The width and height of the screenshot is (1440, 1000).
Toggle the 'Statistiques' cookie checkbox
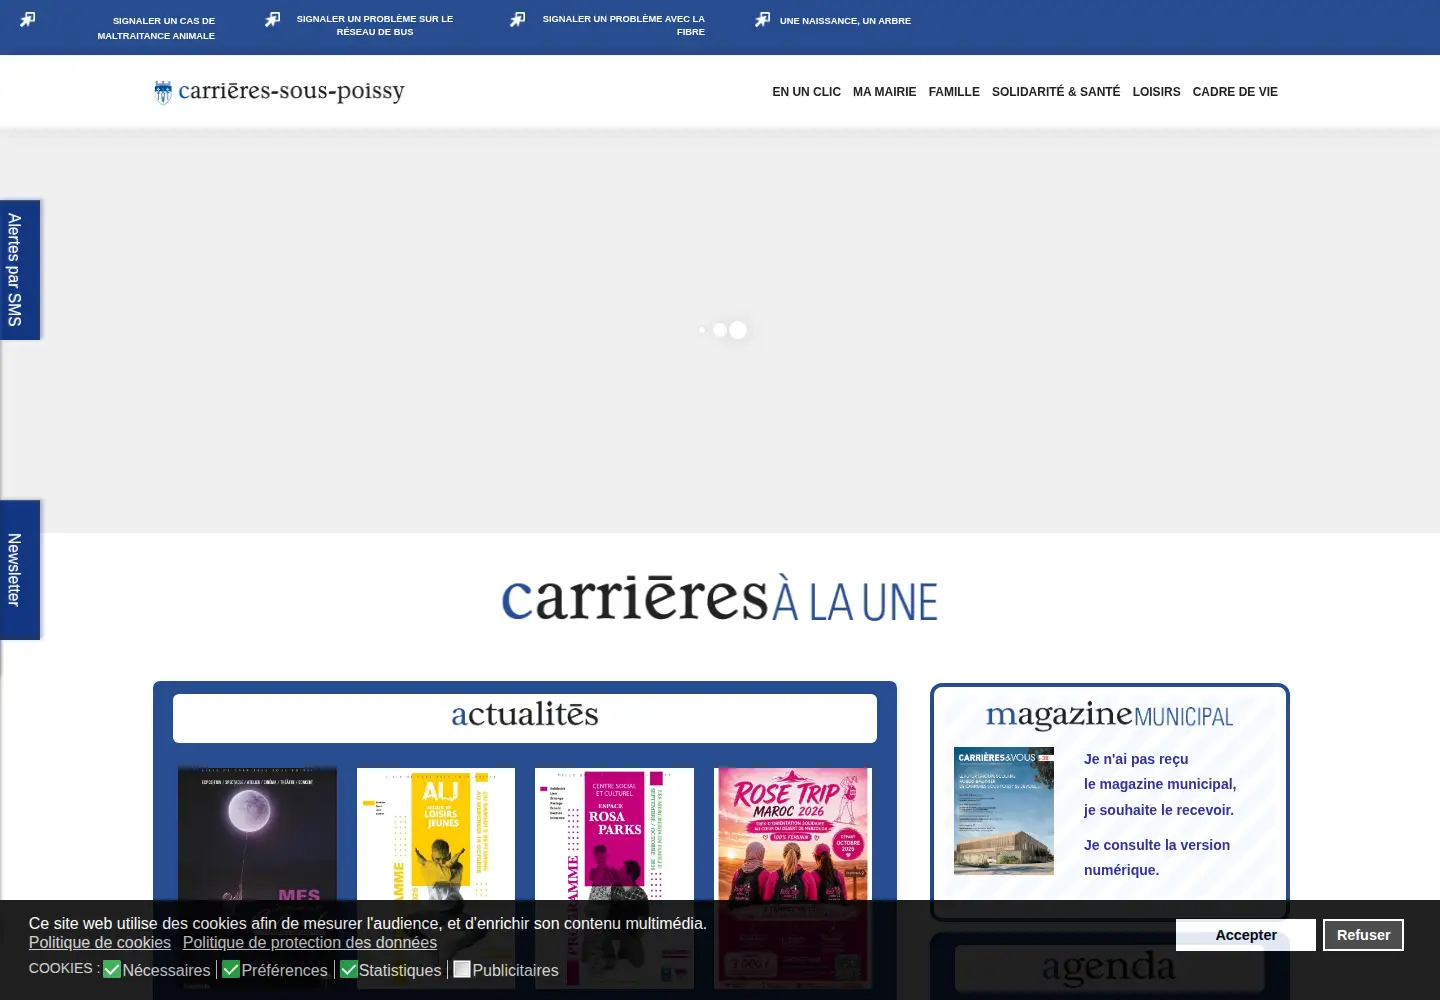tap(349, 969)
